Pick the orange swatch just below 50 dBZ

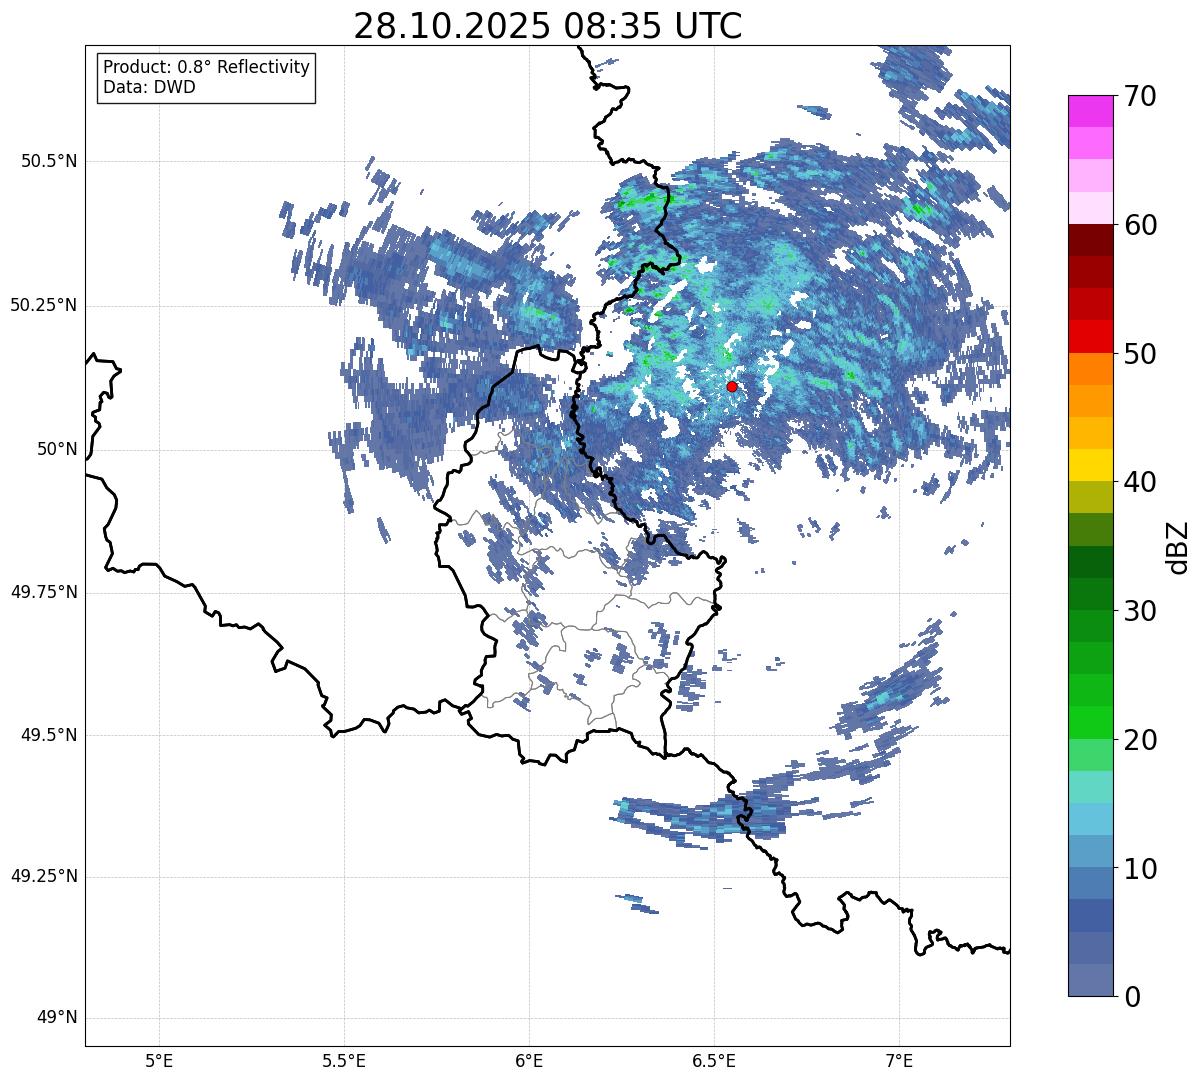[x=1091, y=369]
